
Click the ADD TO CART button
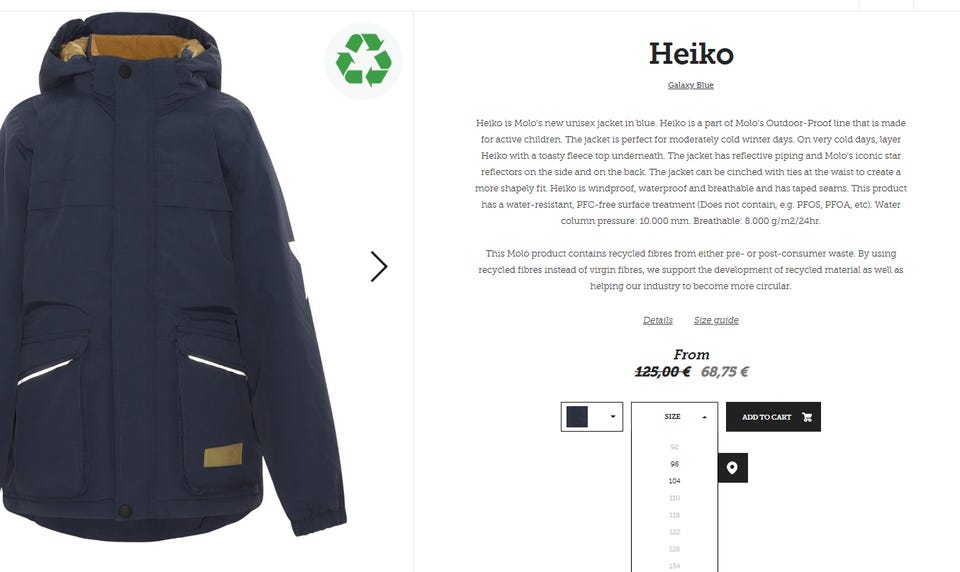pos(773,417)
